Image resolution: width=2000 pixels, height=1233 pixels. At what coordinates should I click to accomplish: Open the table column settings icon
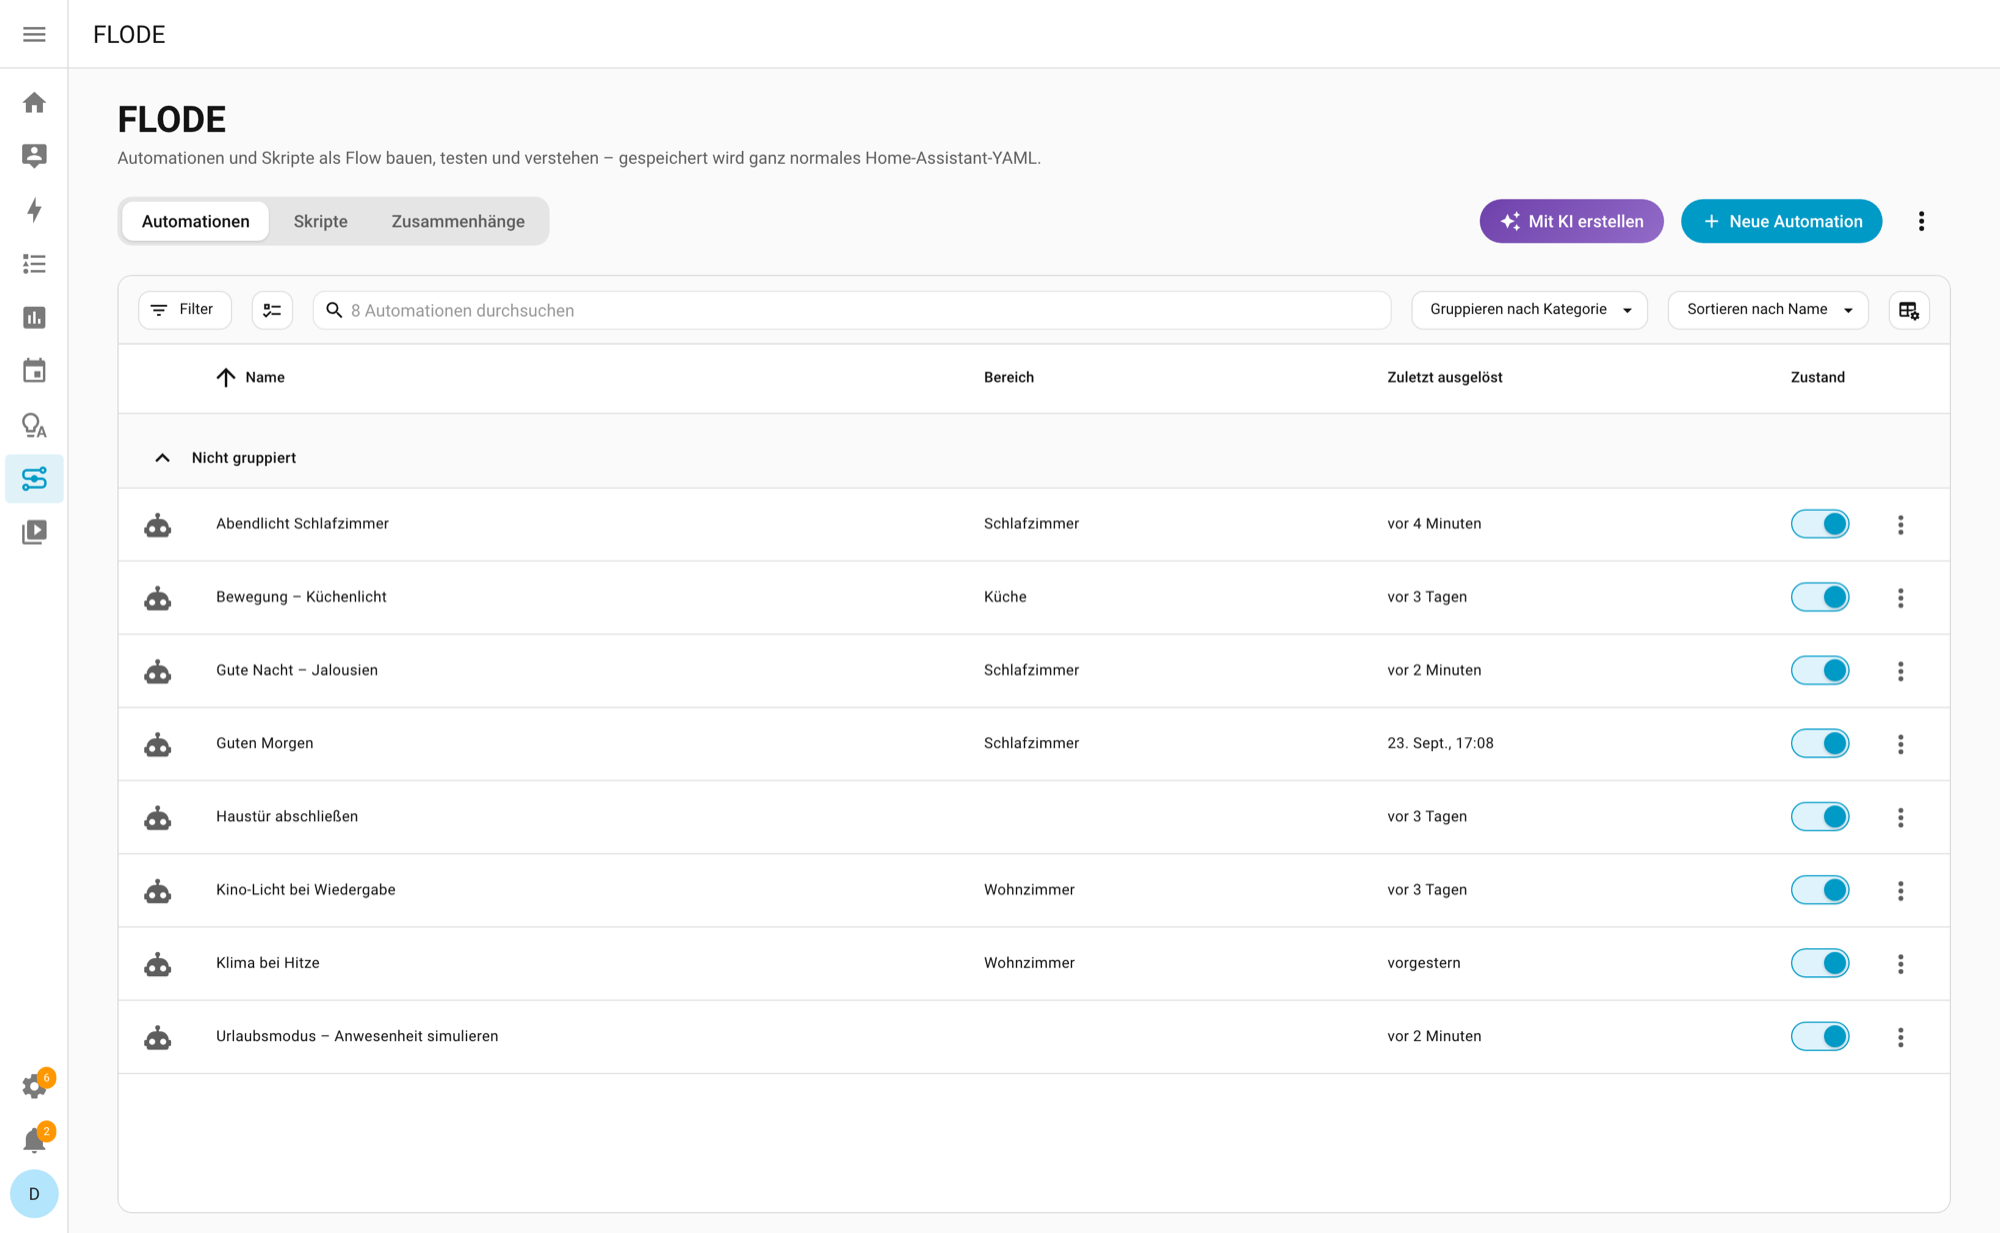tap(1909, 310)
